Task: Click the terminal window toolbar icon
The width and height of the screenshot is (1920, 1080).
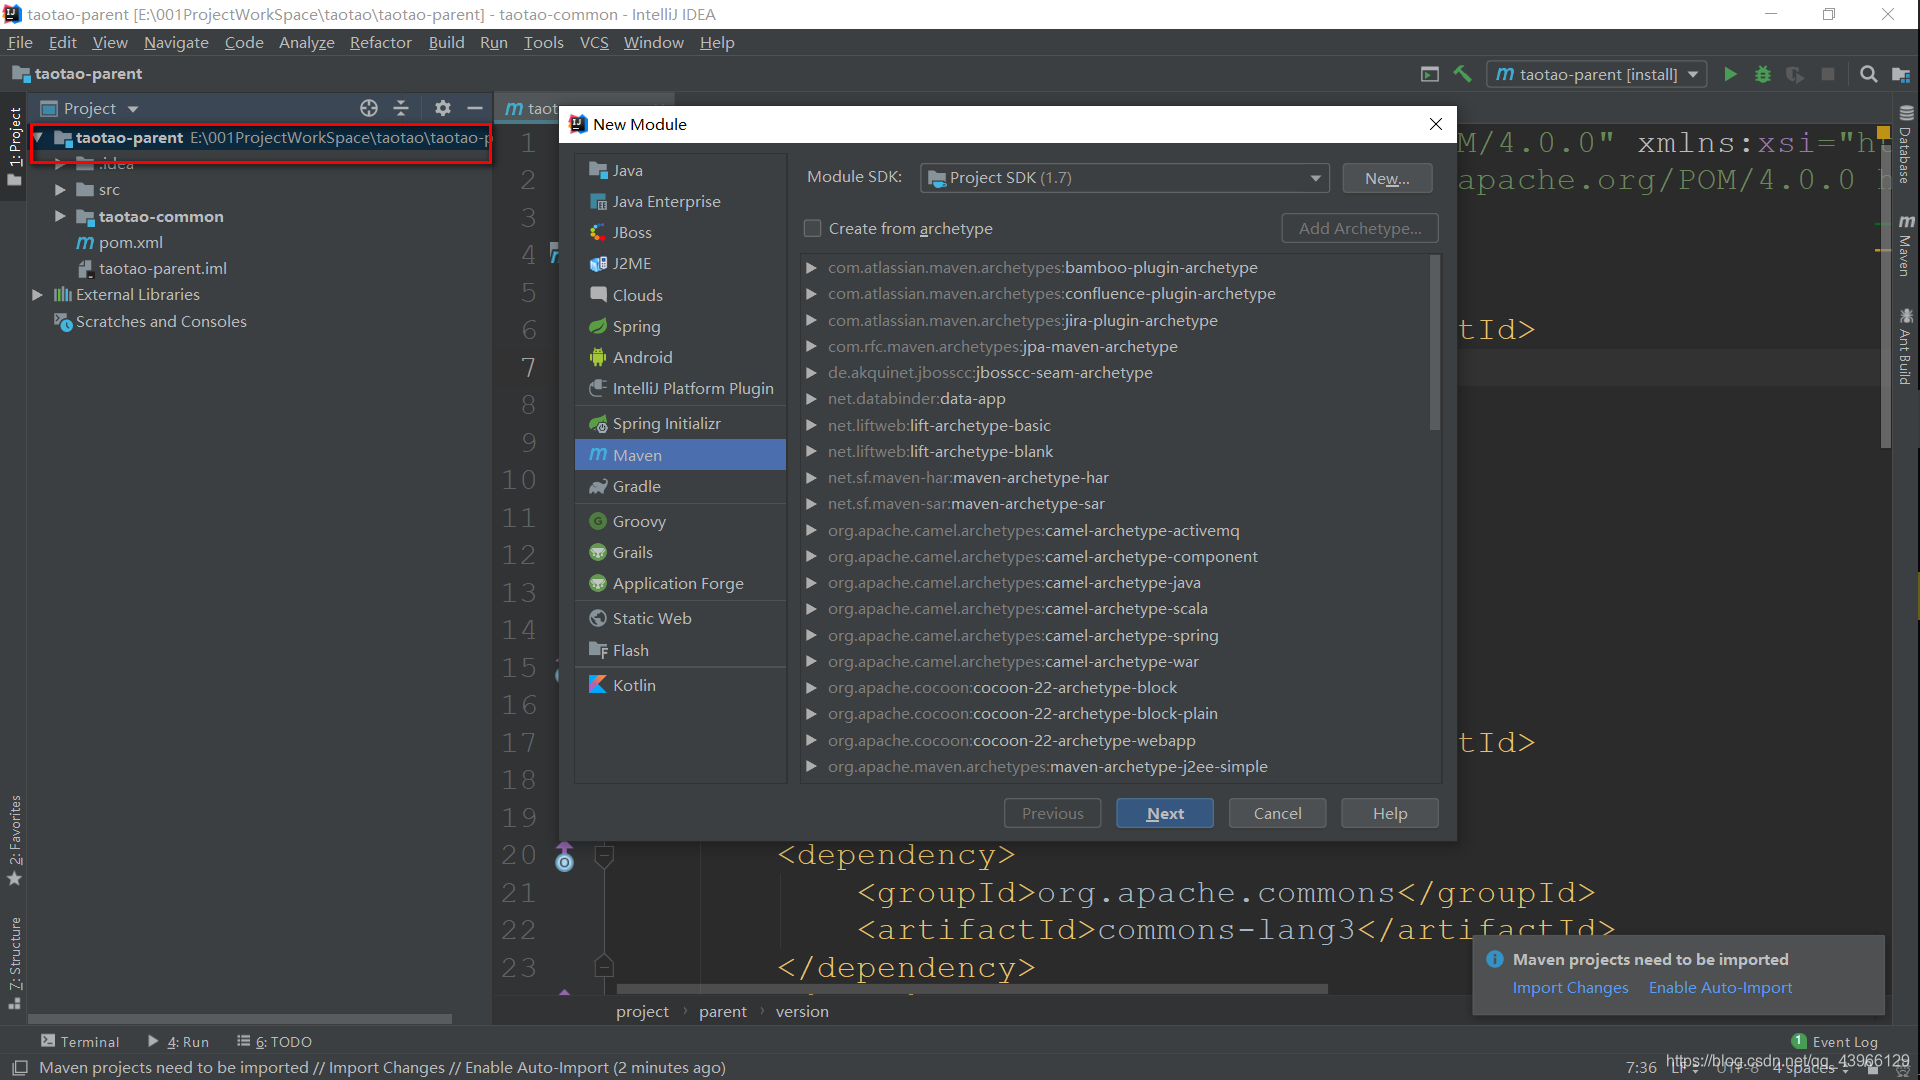Action: pyautogui.click(x=1430, y=74)
